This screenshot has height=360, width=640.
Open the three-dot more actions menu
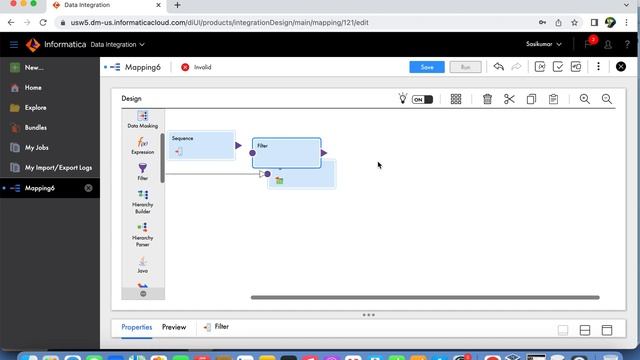[x=598, y=67]
